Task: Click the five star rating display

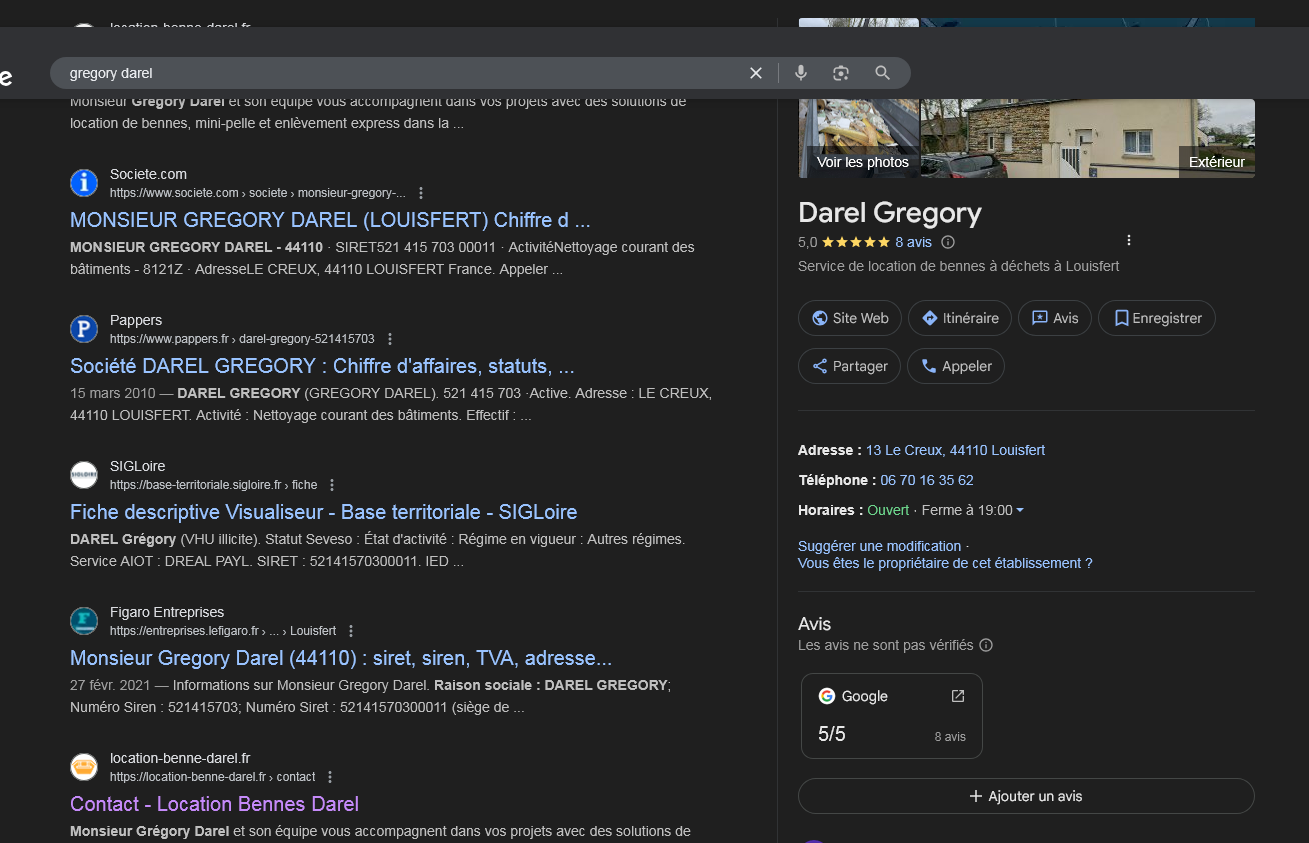Action: tap(856, 242)
